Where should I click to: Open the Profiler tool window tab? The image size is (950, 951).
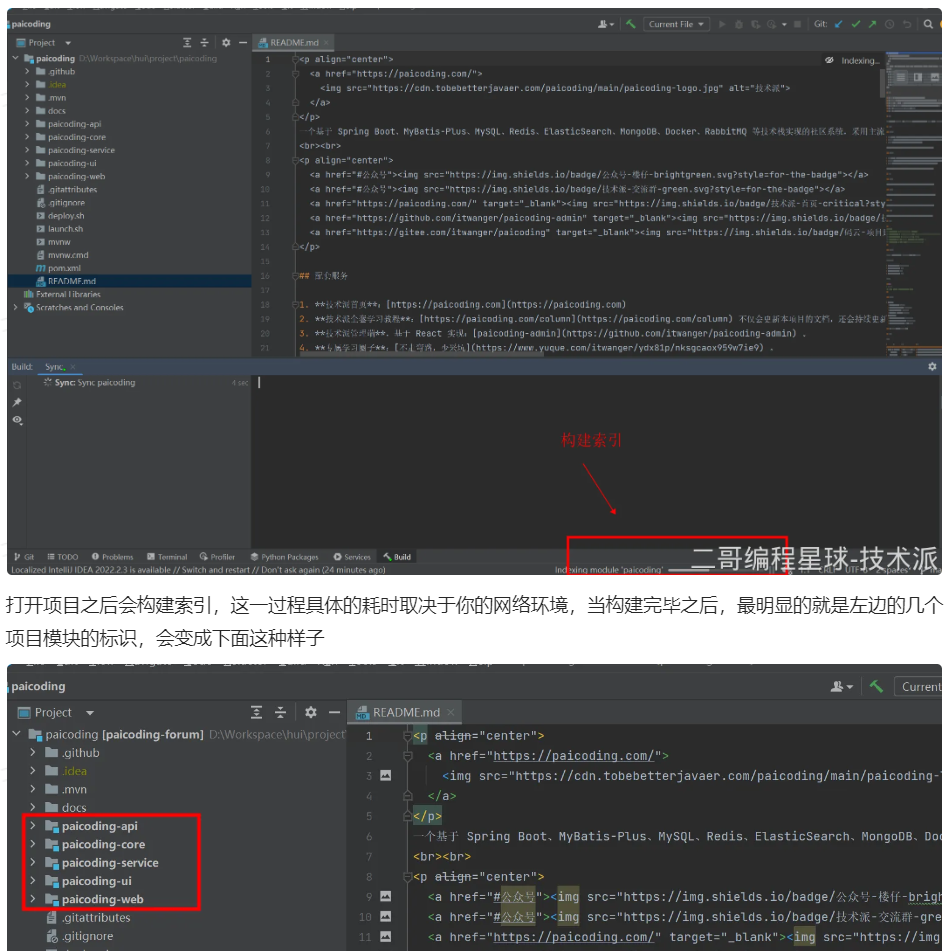[217, 557]
